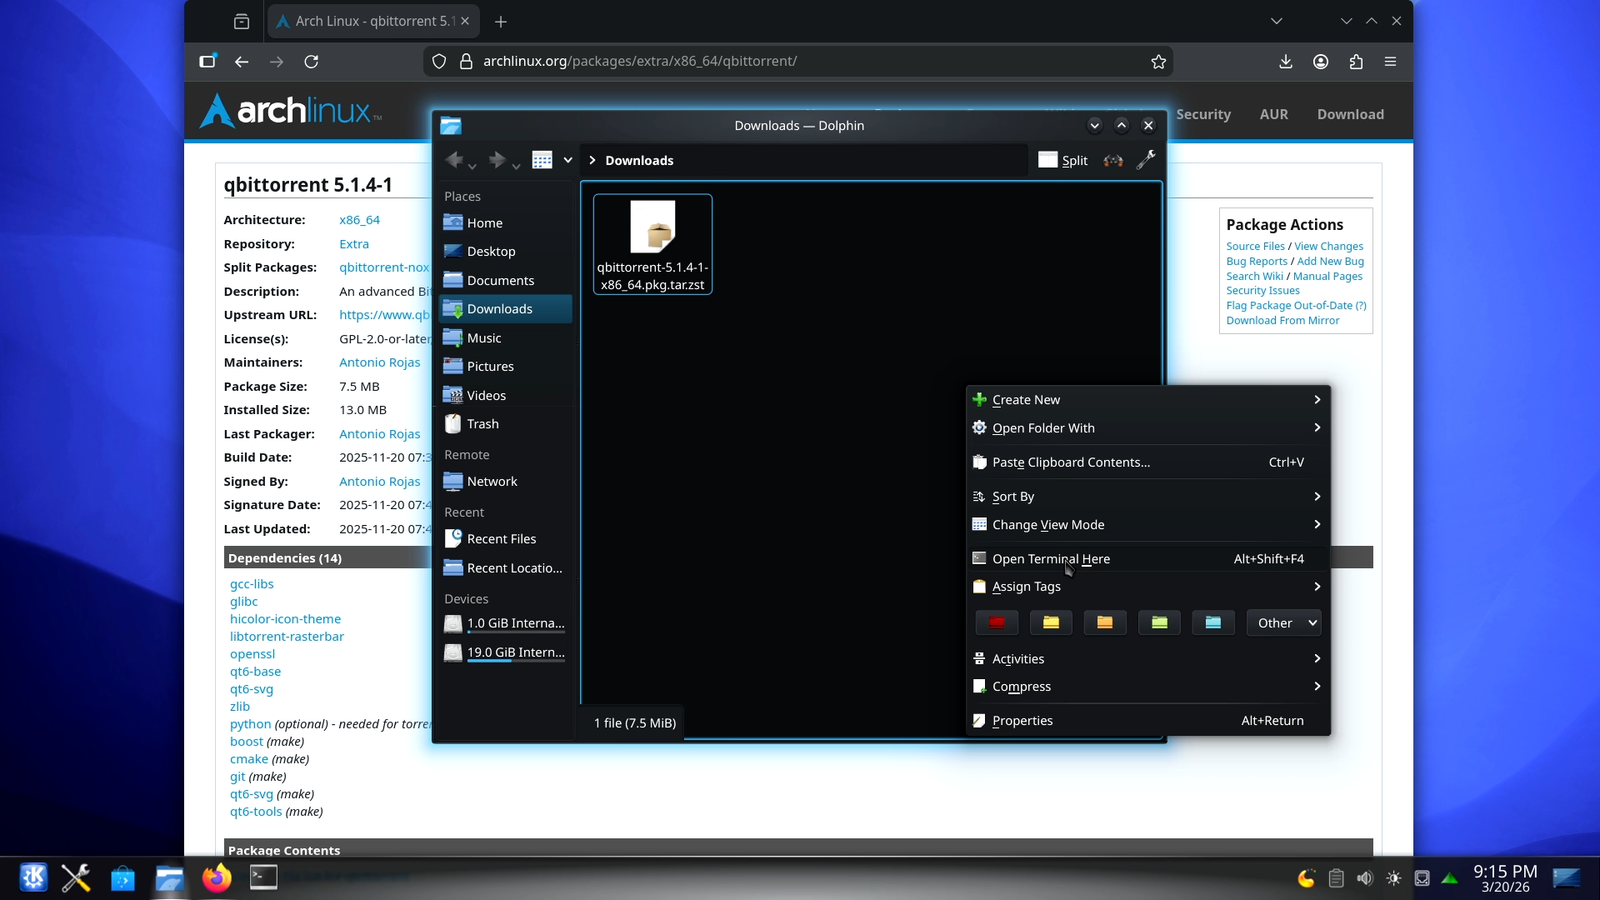The width and height of the screenshot is (1600, 900).
Task: Open Firefox hamburger application menu
Action: click(1390, 62)
